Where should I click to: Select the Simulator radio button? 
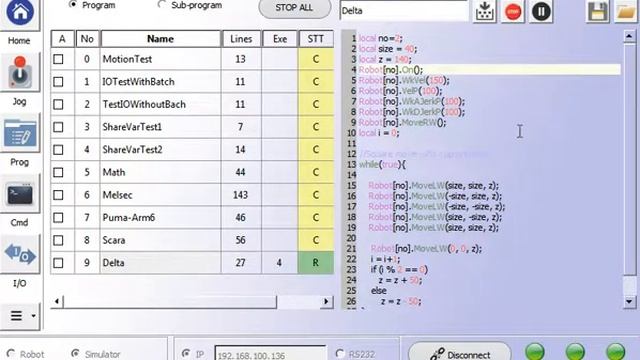pos(75,353)
